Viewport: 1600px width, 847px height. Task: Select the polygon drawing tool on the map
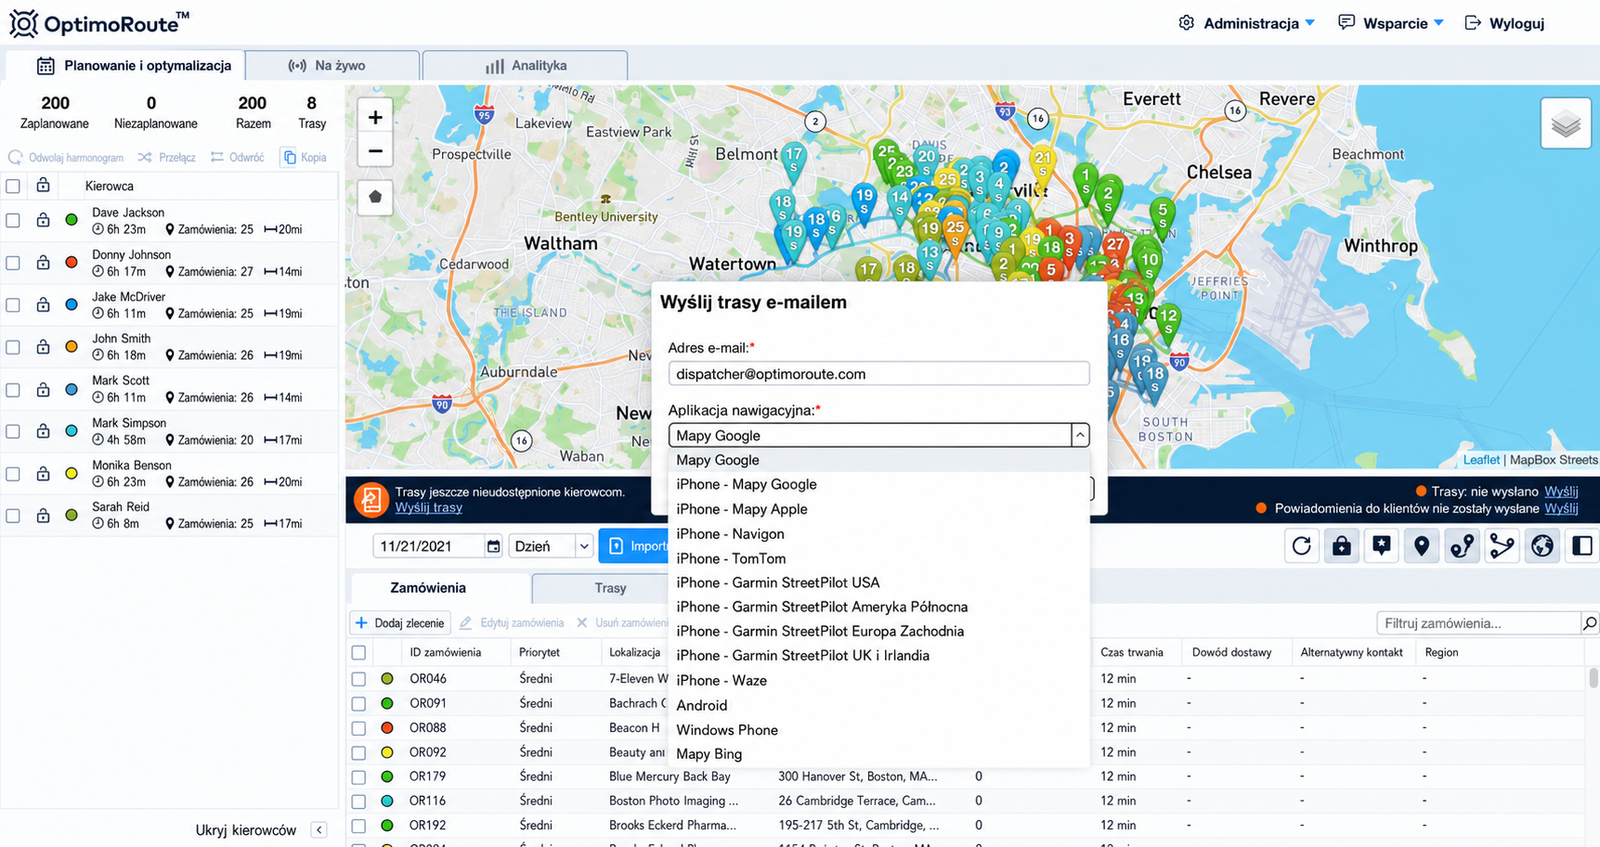(x=375, y=196)
